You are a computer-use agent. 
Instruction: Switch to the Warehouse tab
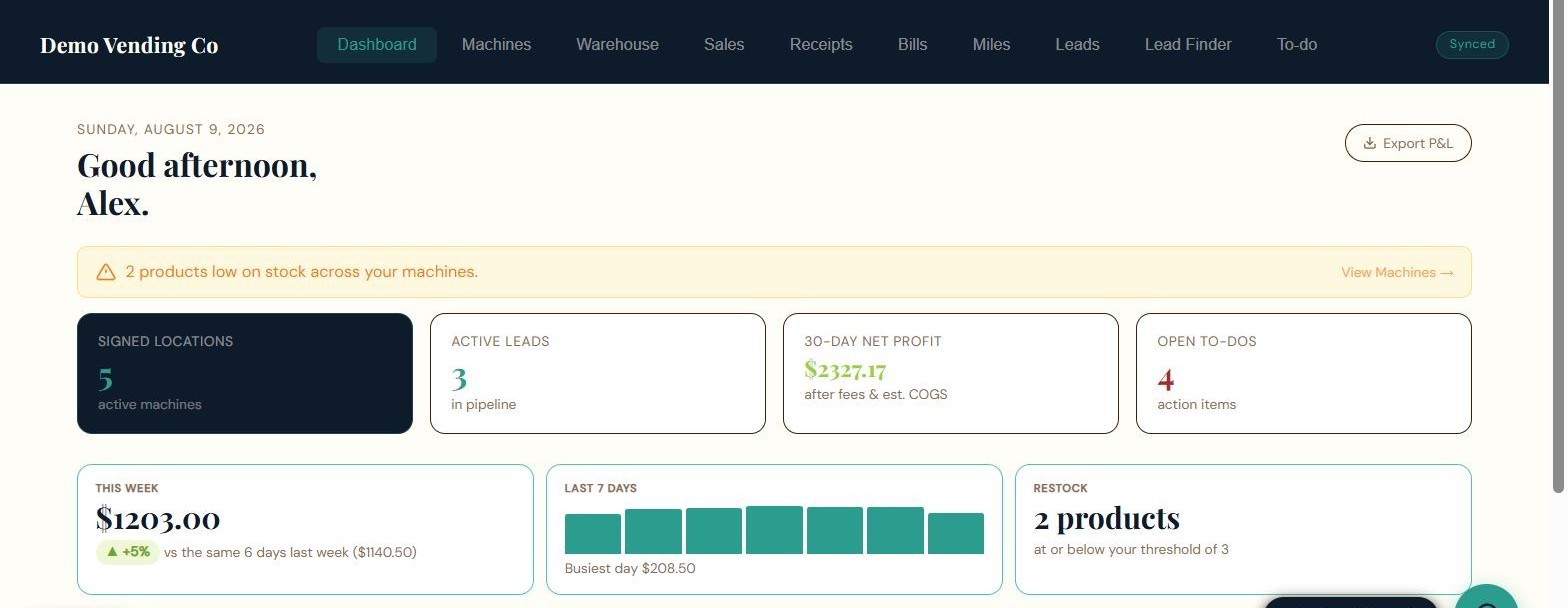click(x=617, y=45)
